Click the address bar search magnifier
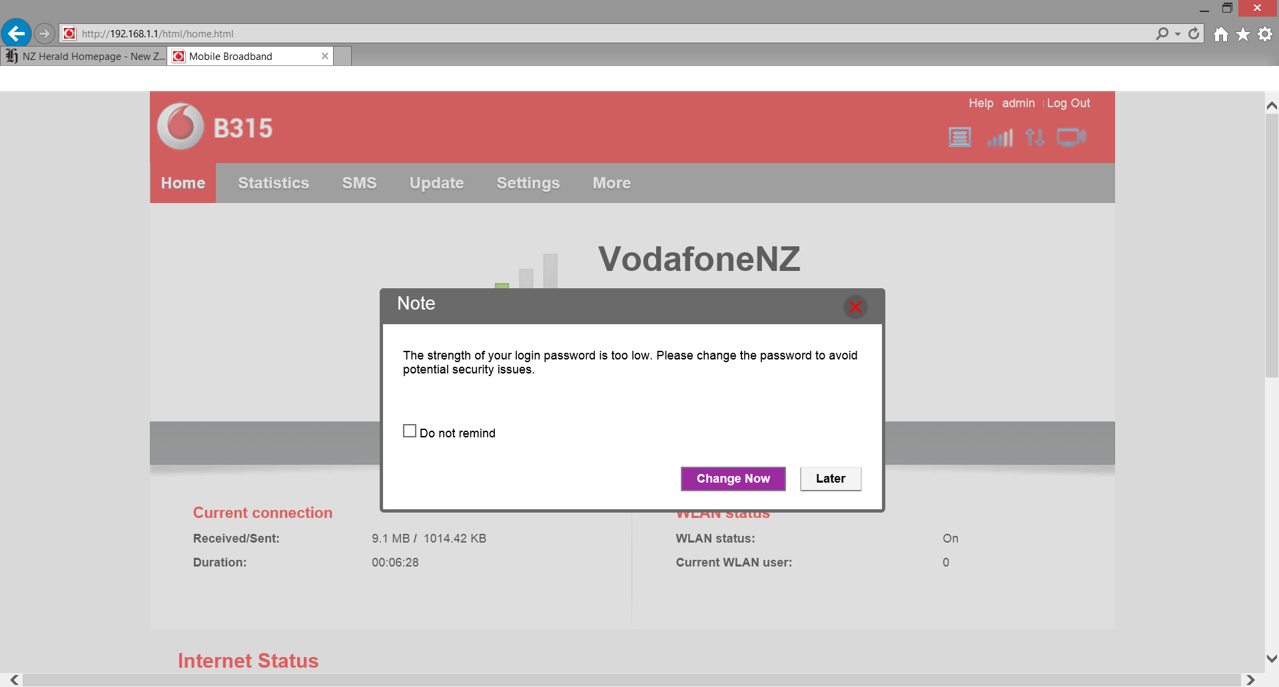Screen dimensions: 1279x687 (x=1162, y=33)
